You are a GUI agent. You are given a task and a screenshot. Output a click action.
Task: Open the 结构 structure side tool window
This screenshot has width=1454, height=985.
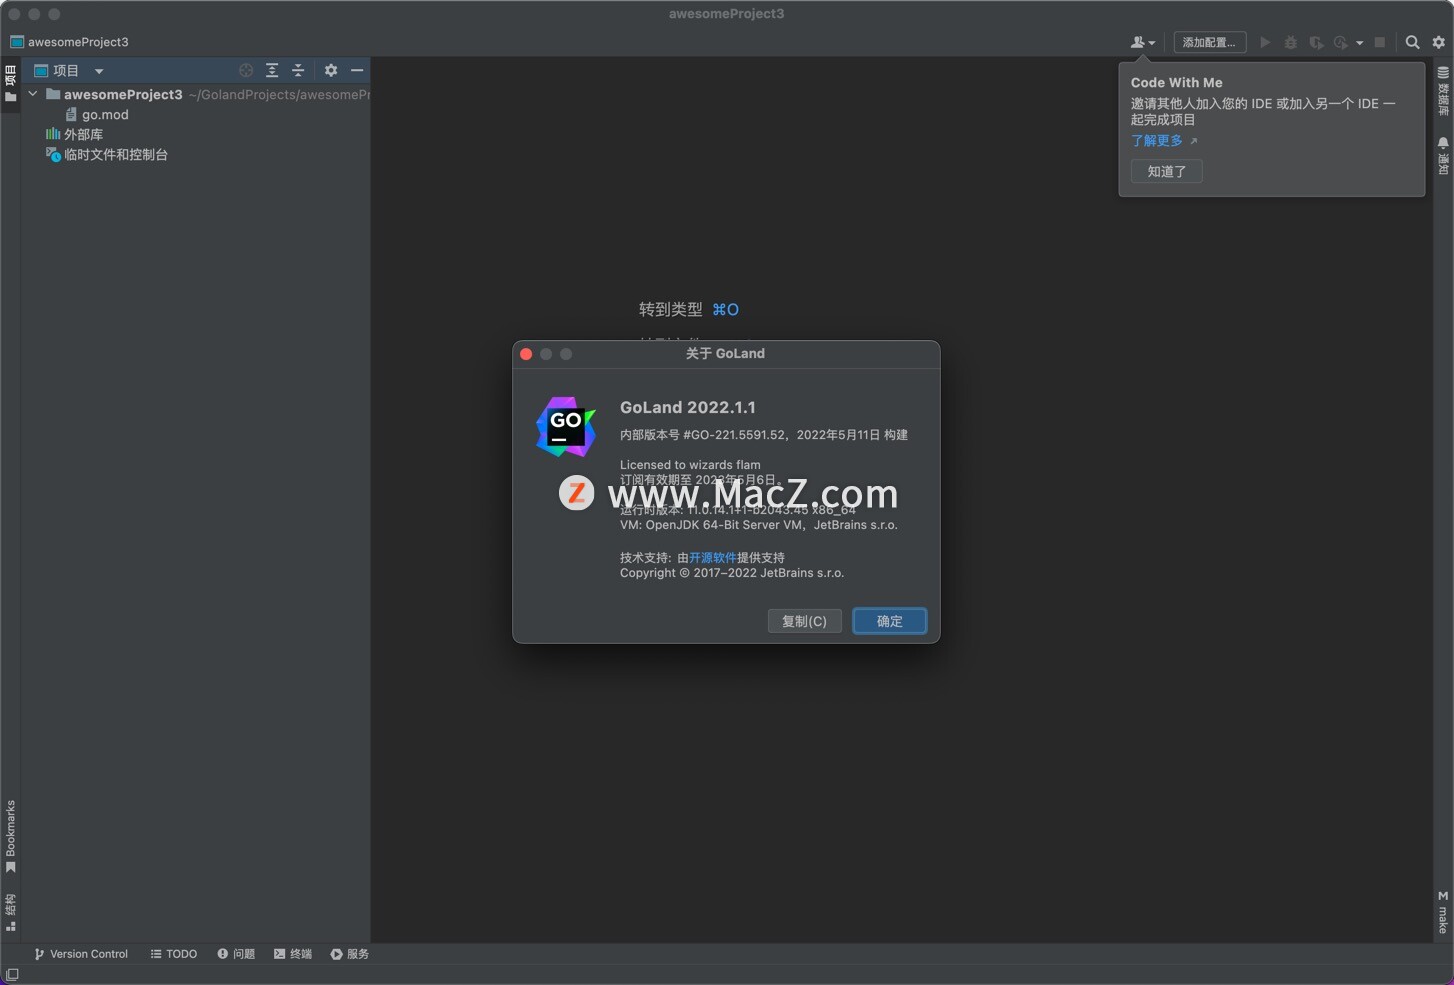click(10, 912)
